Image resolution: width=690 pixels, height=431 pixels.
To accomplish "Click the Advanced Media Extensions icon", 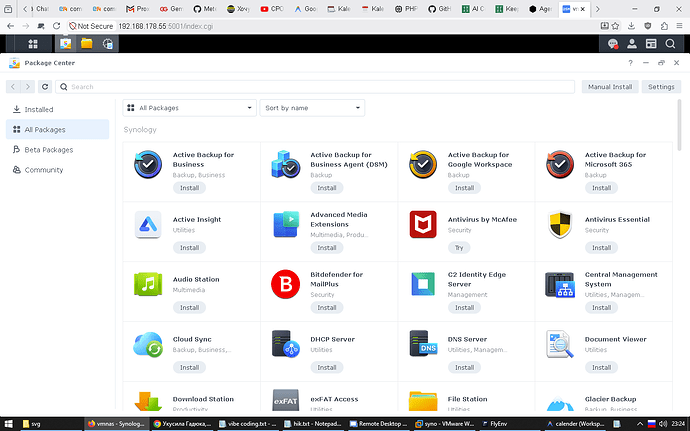I will pos(286,225).
